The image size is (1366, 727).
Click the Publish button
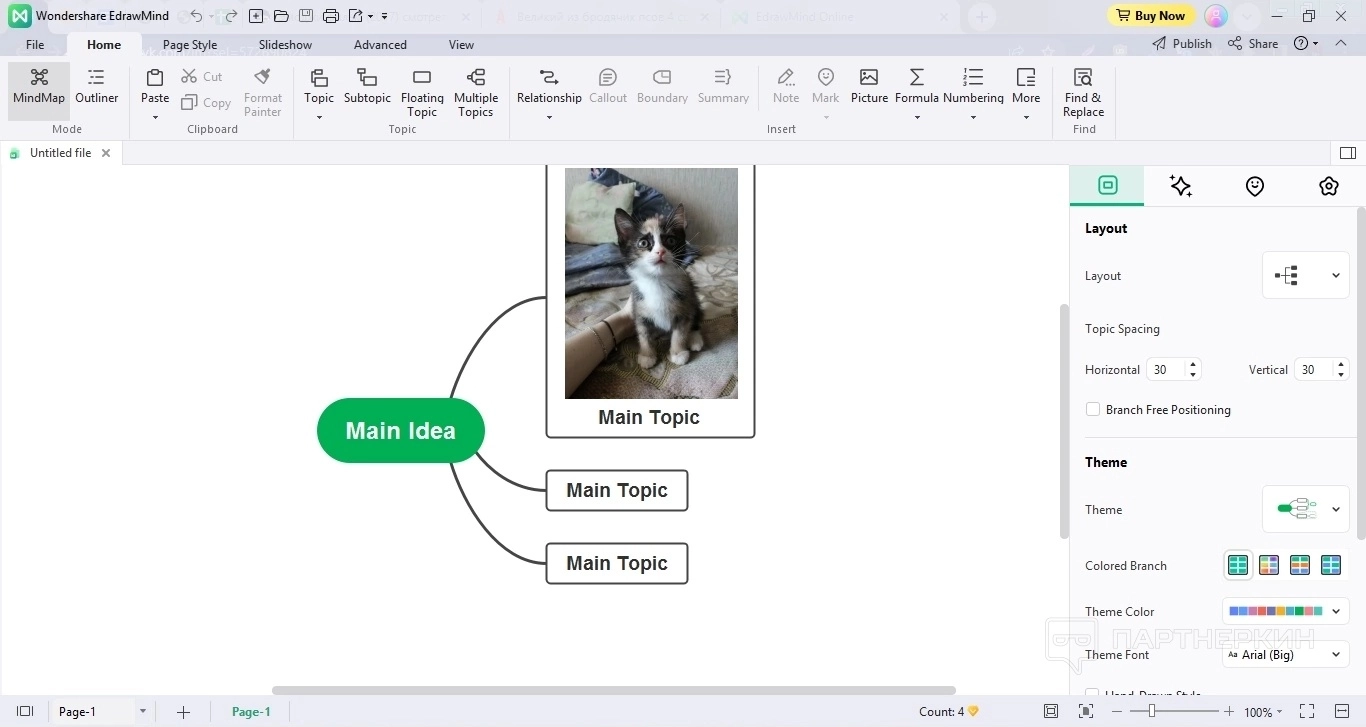pos(1182,44)
